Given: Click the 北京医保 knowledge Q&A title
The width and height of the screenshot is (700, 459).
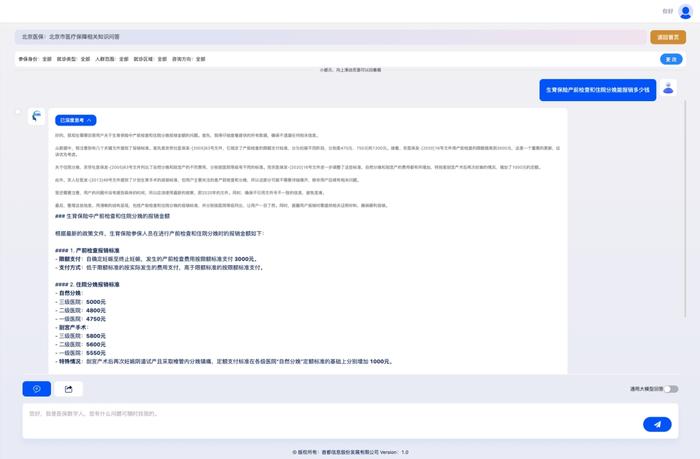Looking at the screenshot, I should tap(71, 37).
